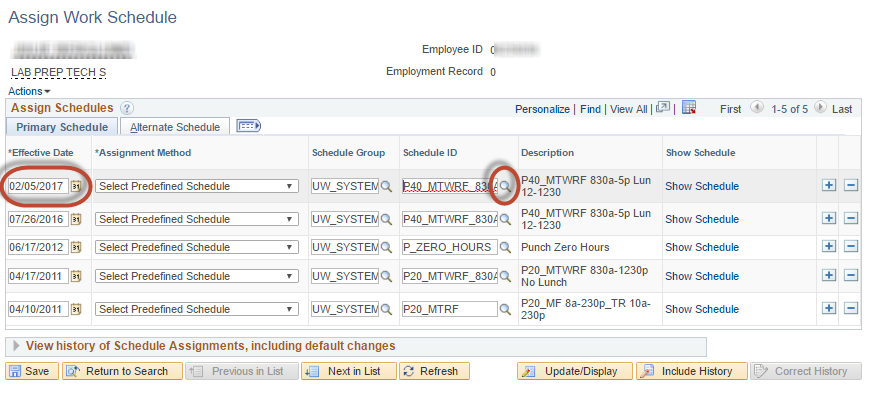Click the Personalize link

[542, 109]
